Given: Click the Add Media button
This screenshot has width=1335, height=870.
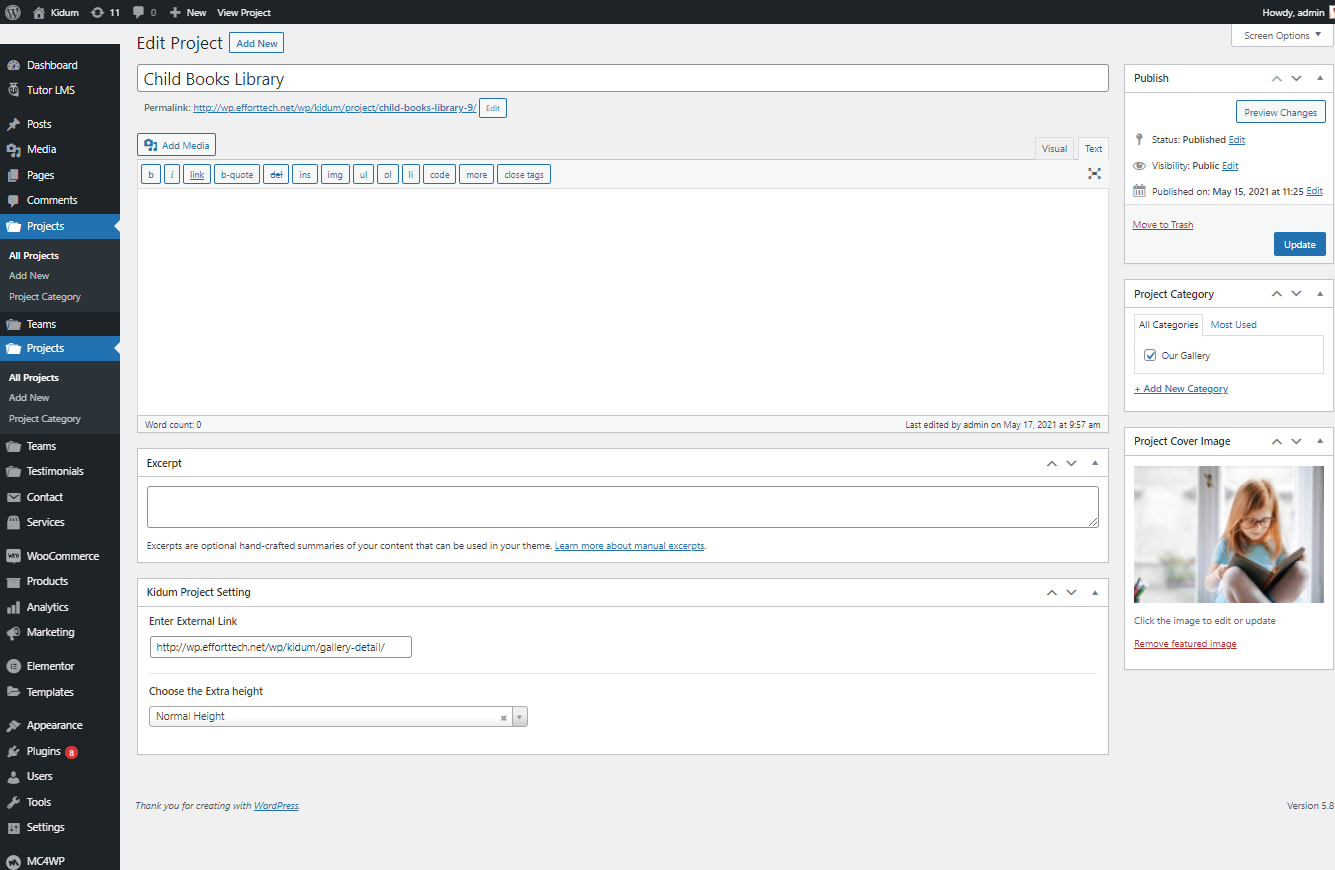Looking at the screenshot, I should tap(176, 145).
